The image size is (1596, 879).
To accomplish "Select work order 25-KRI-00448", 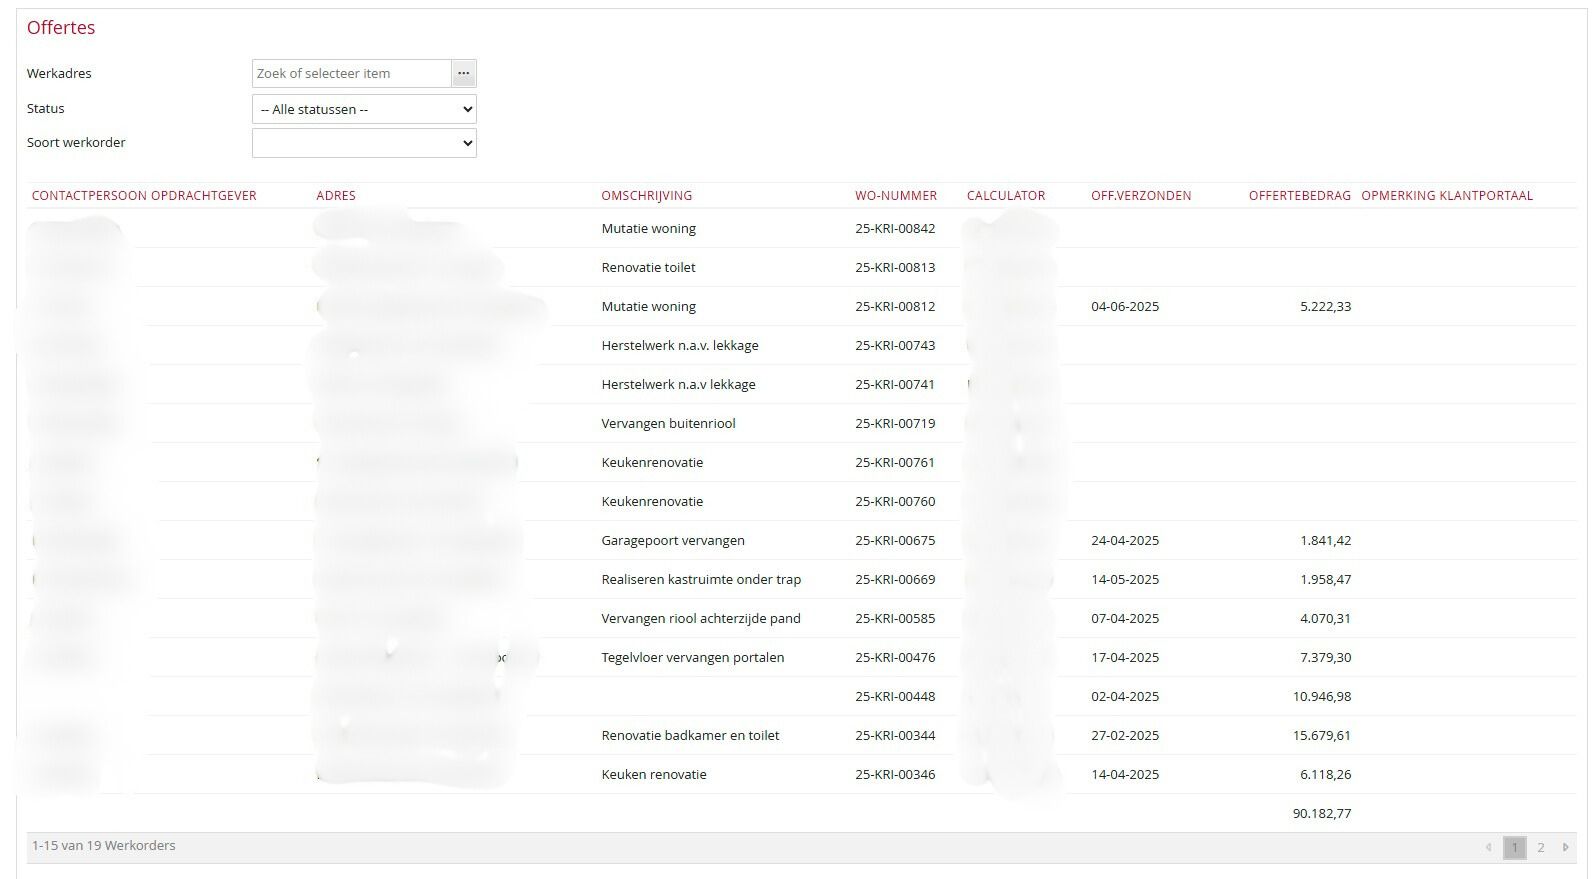I will 895,697.
